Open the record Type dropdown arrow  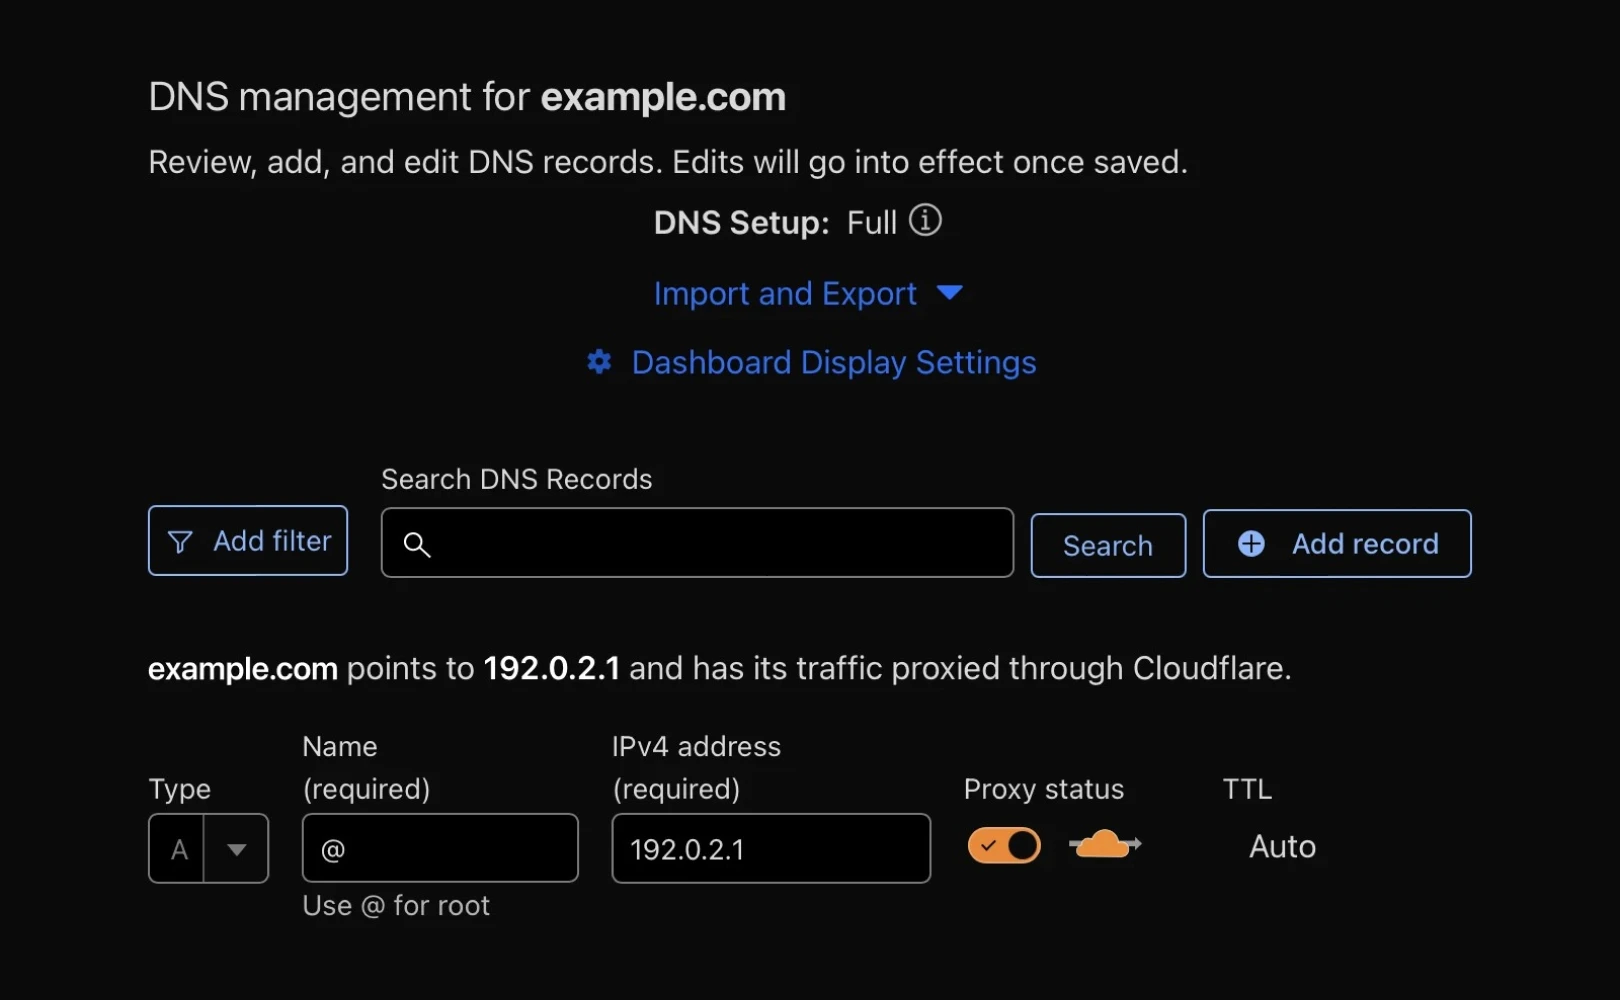pos(237,849)
